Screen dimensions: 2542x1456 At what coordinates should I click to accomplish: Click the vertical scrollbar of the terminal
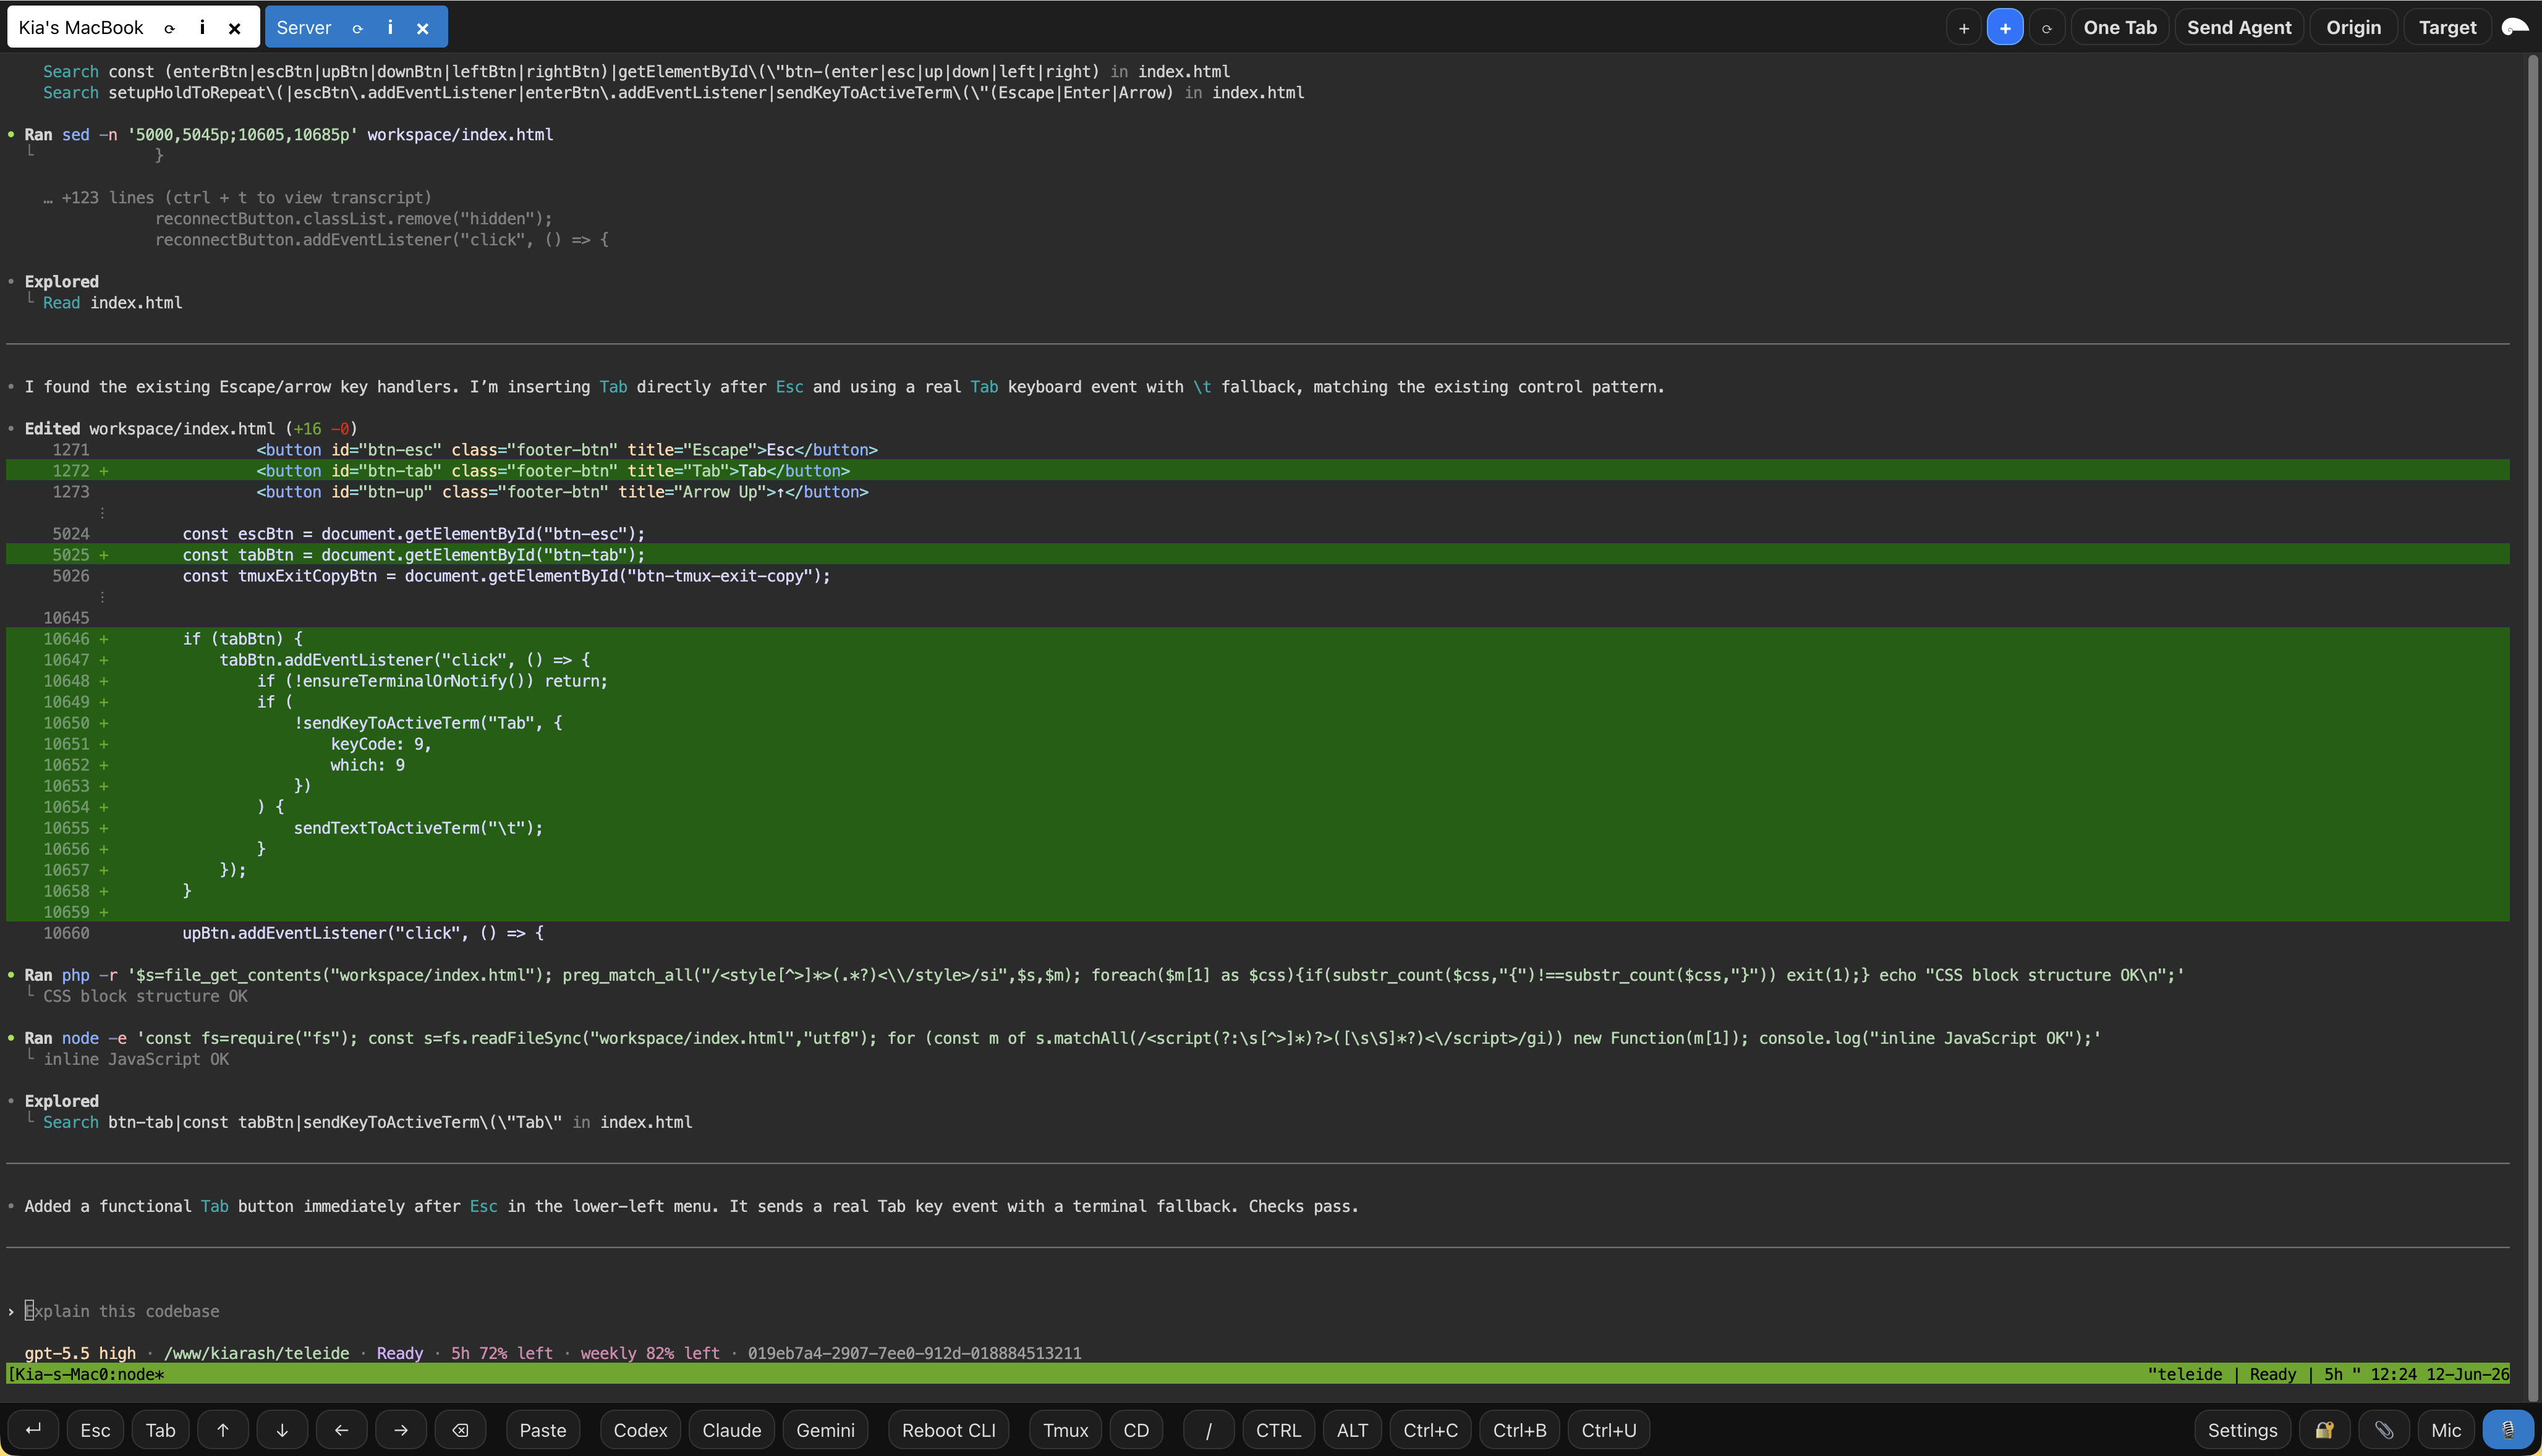(2533, 728)
